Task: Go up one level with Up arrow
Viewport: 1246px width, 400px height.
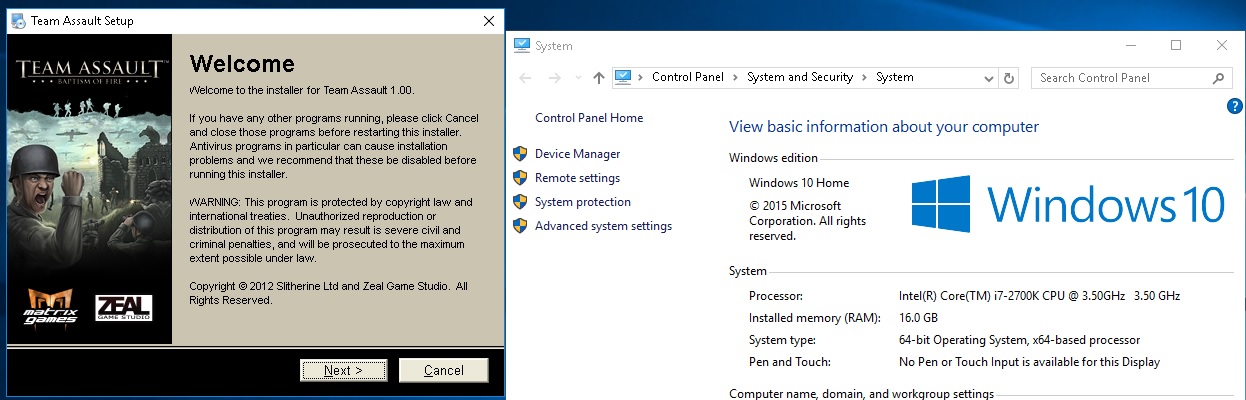Action: 599,78
